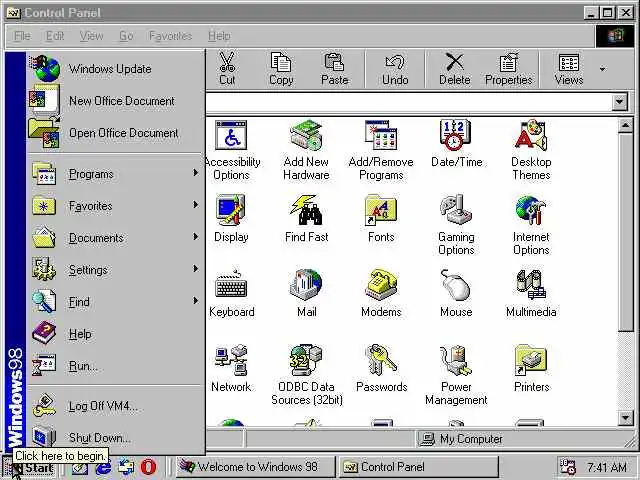This screenshot has width=640, height=480.
Task: Select the Multimedia icon
Action: [x=531, y=293]
